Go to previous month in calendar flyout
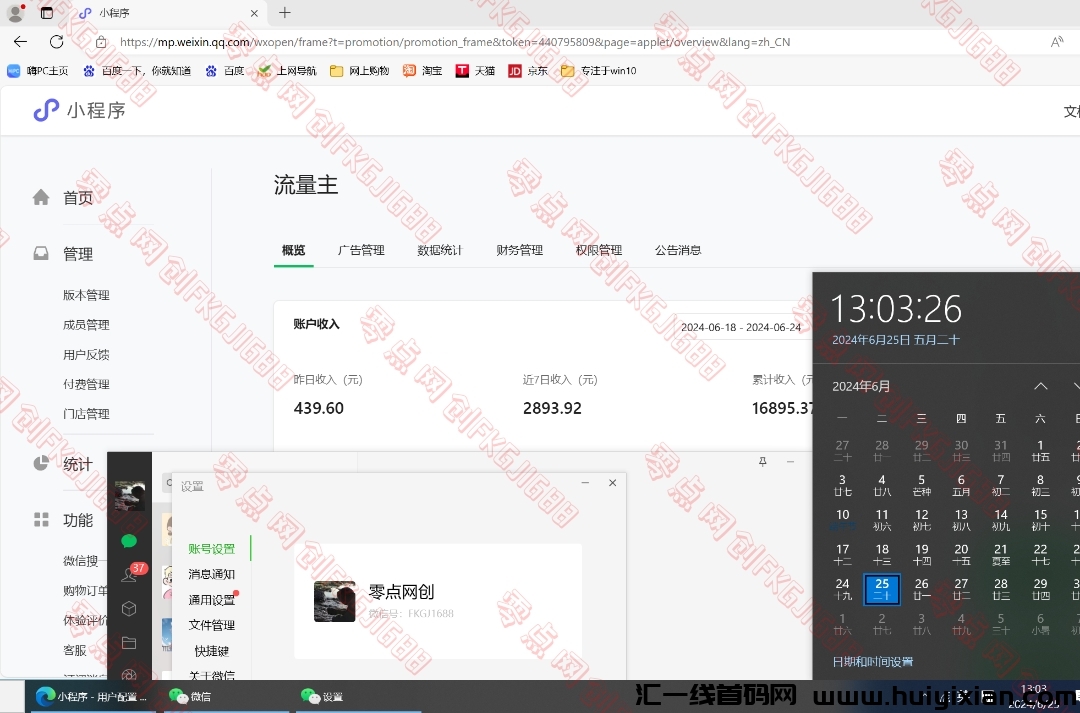 click(1041, 386)
